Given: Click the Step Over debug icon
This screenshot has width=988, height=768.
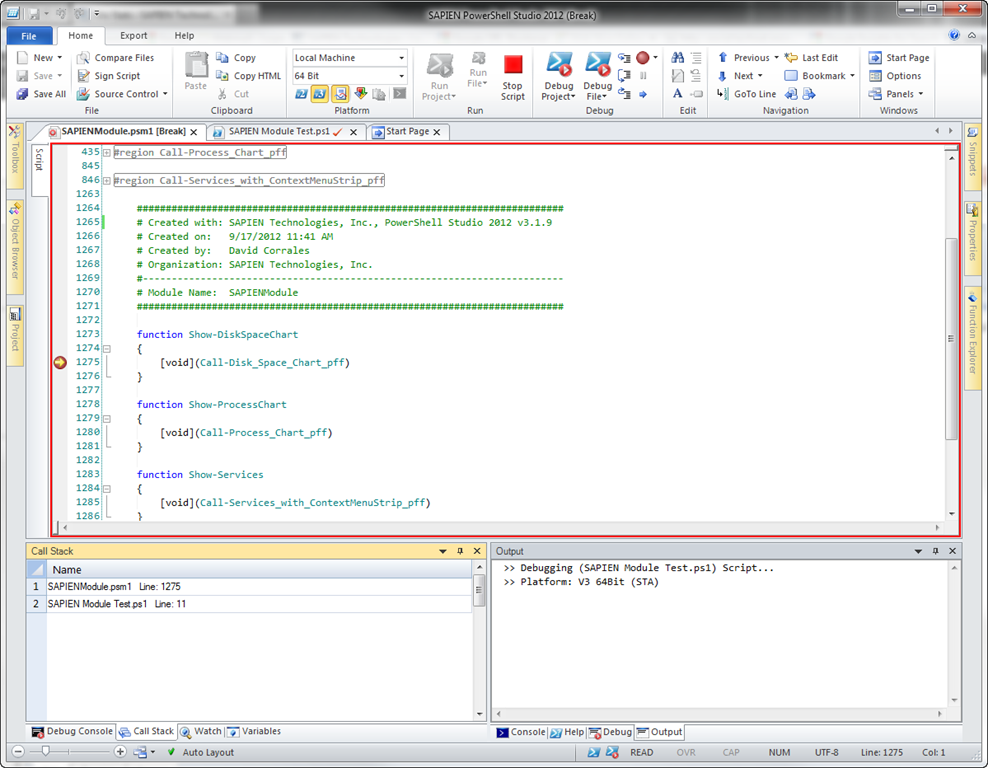Looking at the screenshot, I should point(624,76).
